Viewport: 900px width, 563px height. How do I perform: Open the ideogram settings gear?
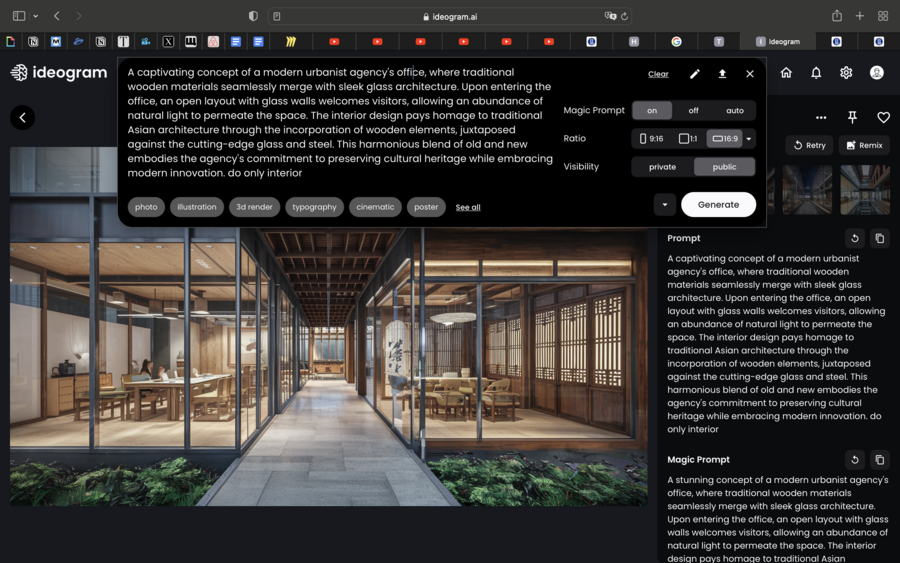tap(845, 72)
